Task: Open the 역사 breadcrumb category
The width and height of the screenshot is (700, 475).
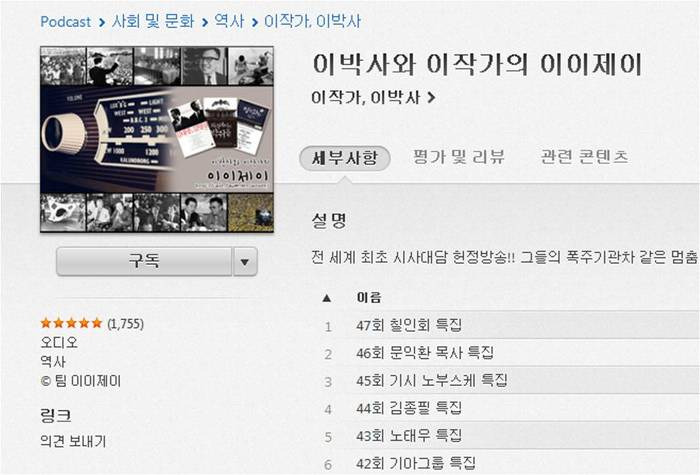Action: click(229, 21)
